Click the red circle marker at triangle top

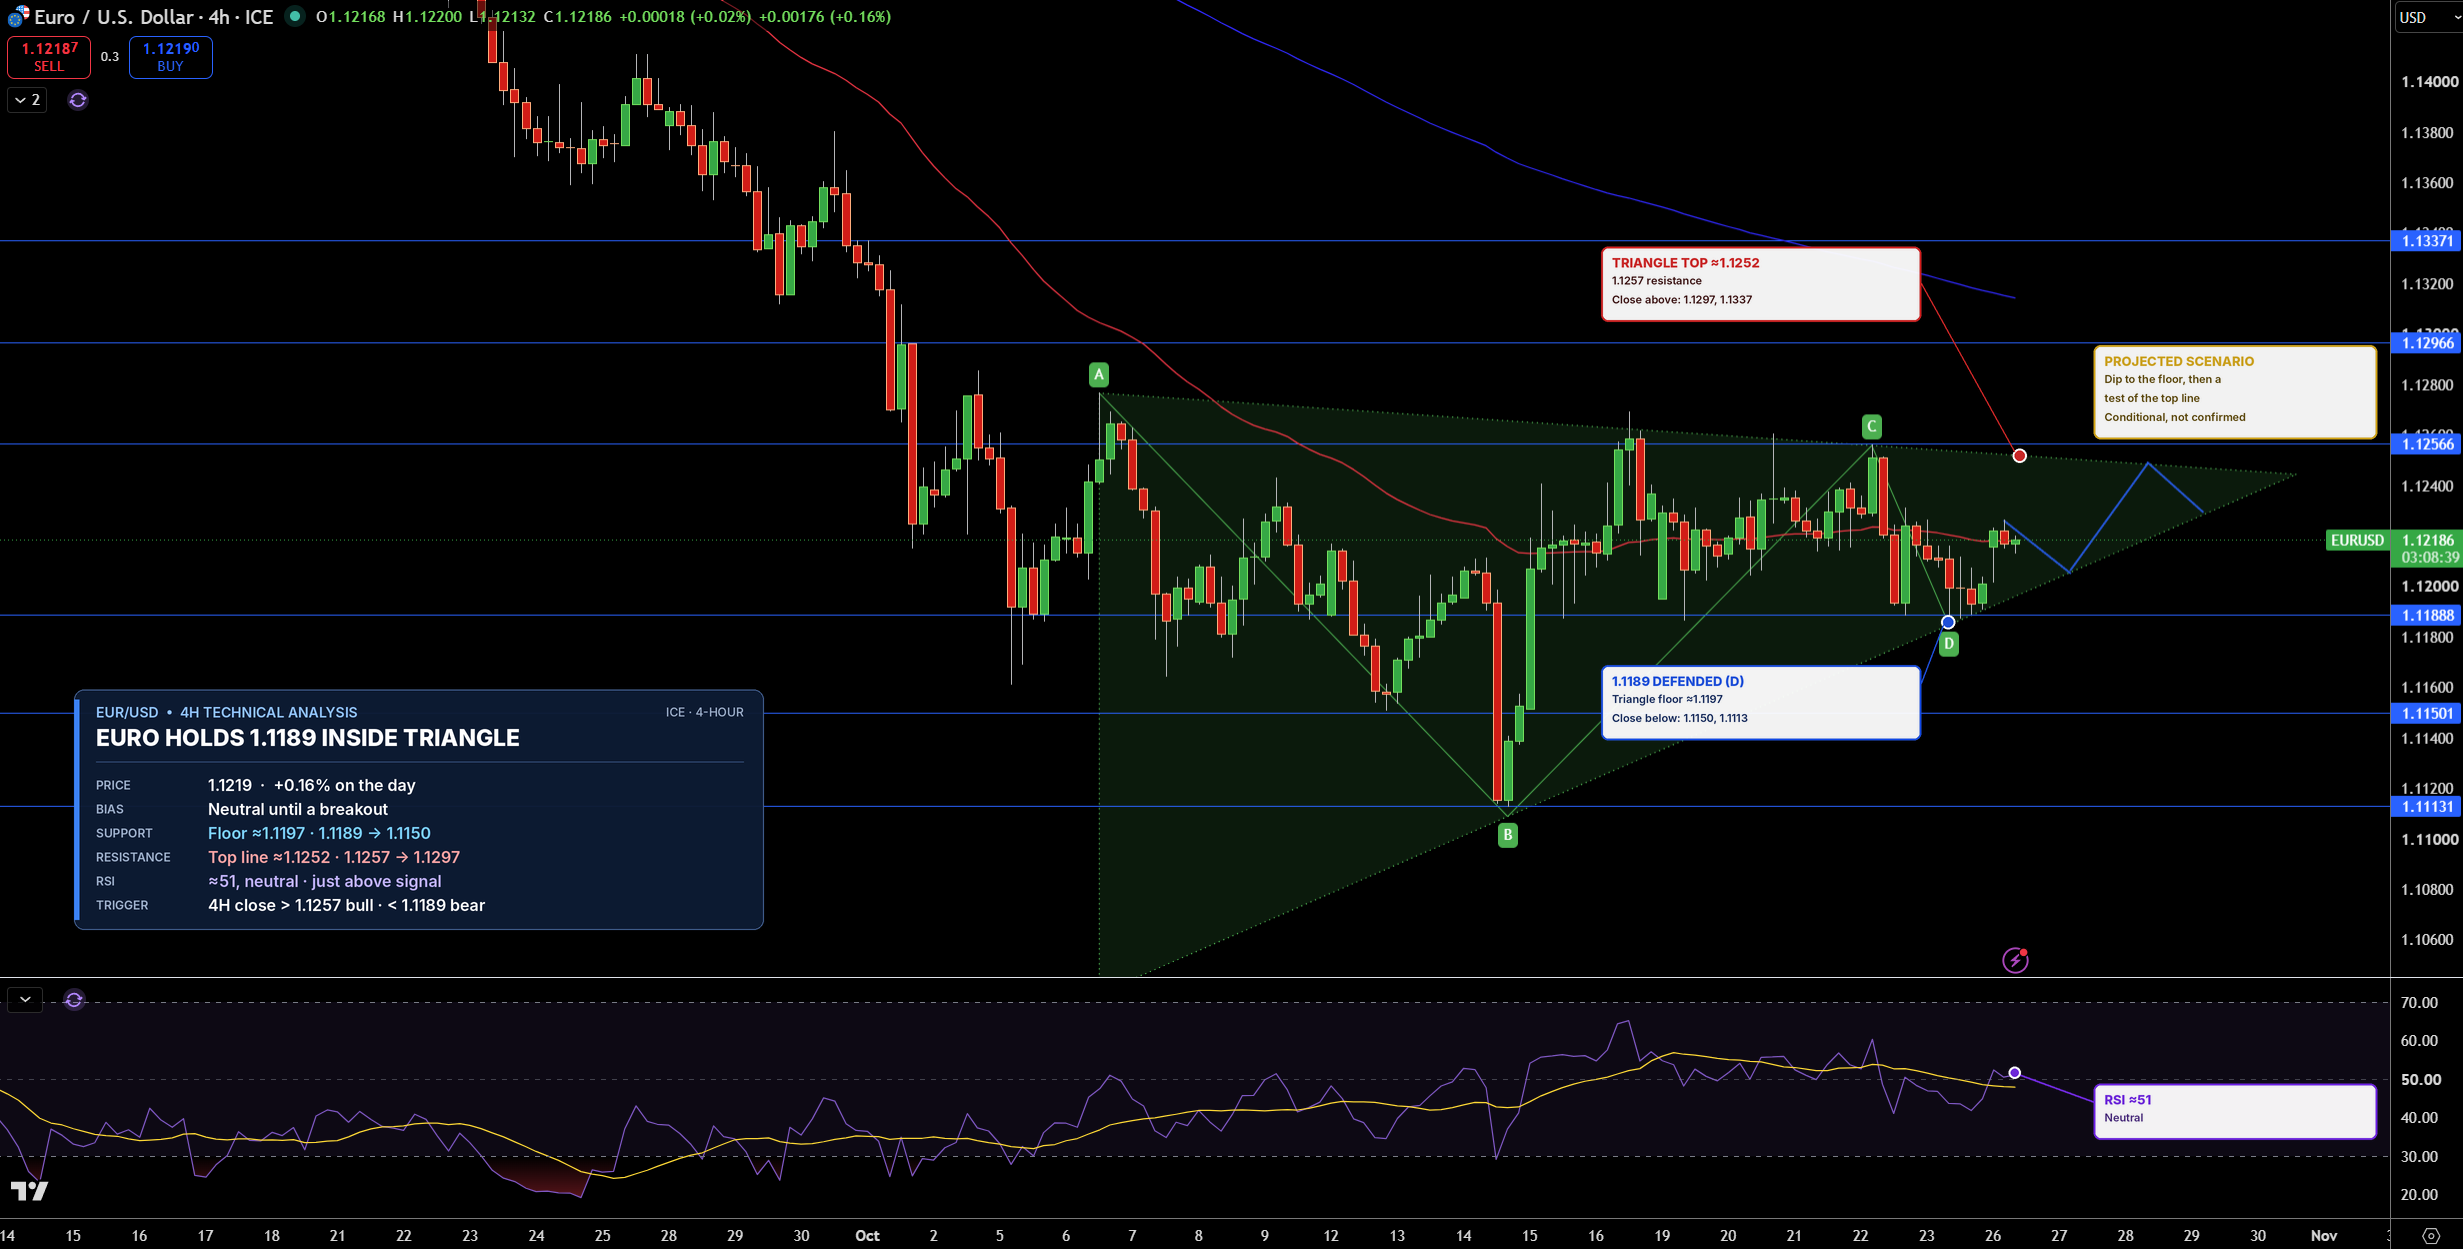tap(2020, 456)
